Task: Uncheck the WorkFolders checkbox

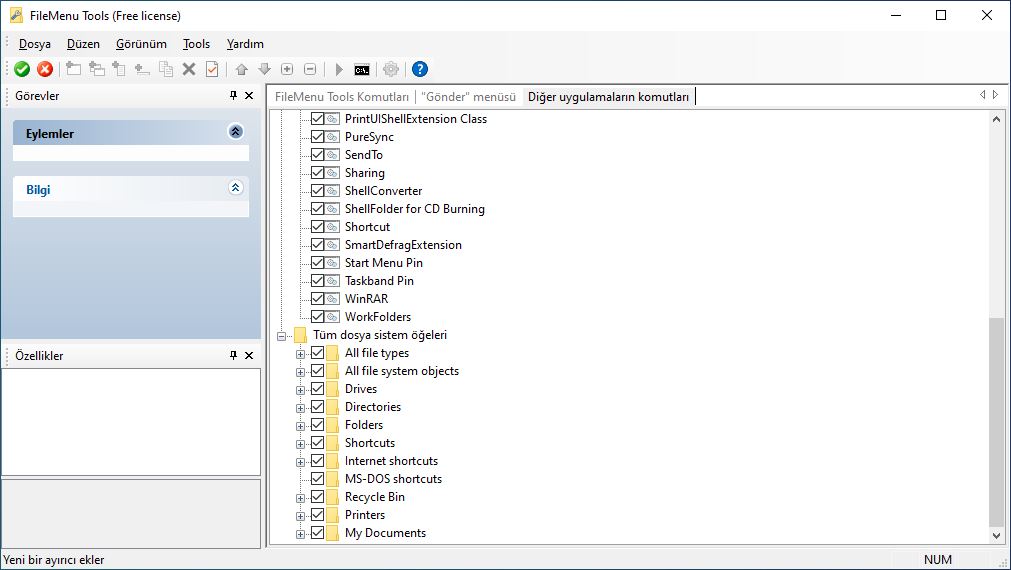Action: click(317, 317)
